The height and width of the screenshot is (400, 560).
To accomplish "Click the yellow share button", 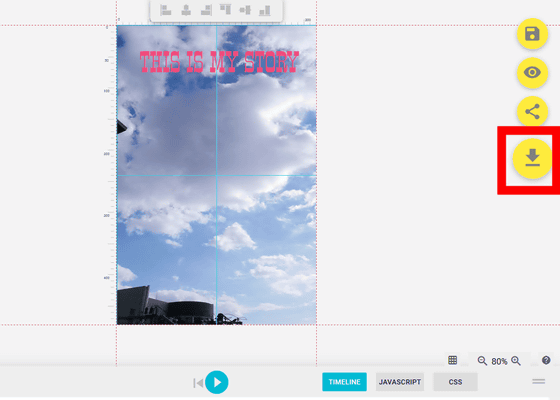I will (x=532, y=111).
